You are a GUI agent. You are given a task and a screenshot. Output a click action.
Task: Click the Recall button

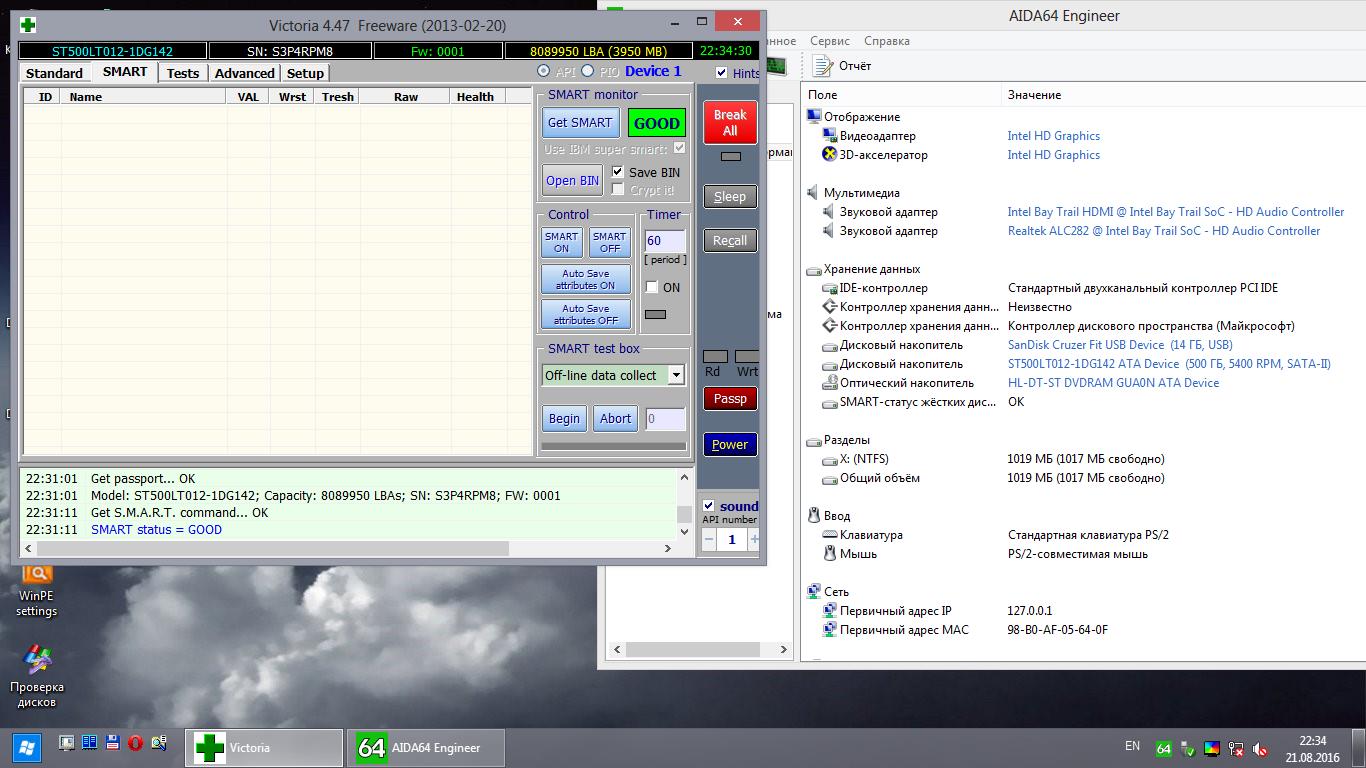pos(730,240)
